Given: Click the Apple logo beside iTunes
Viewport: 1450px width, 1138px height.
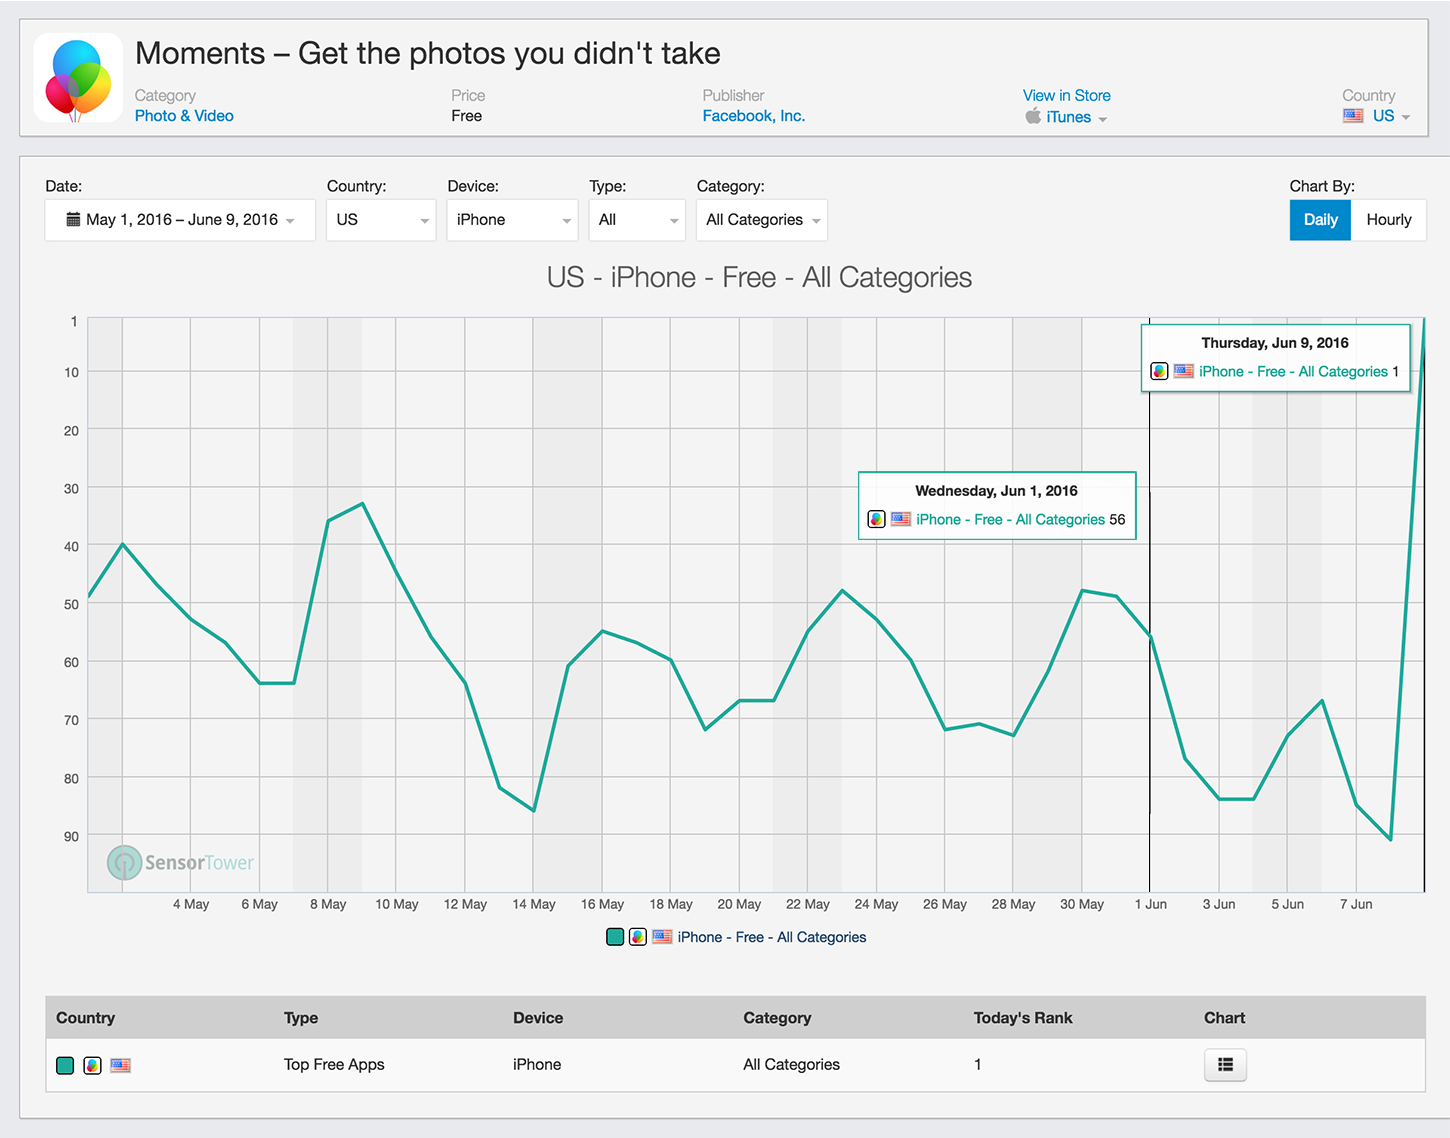Looking at the screenshot, I should 1033,116.
